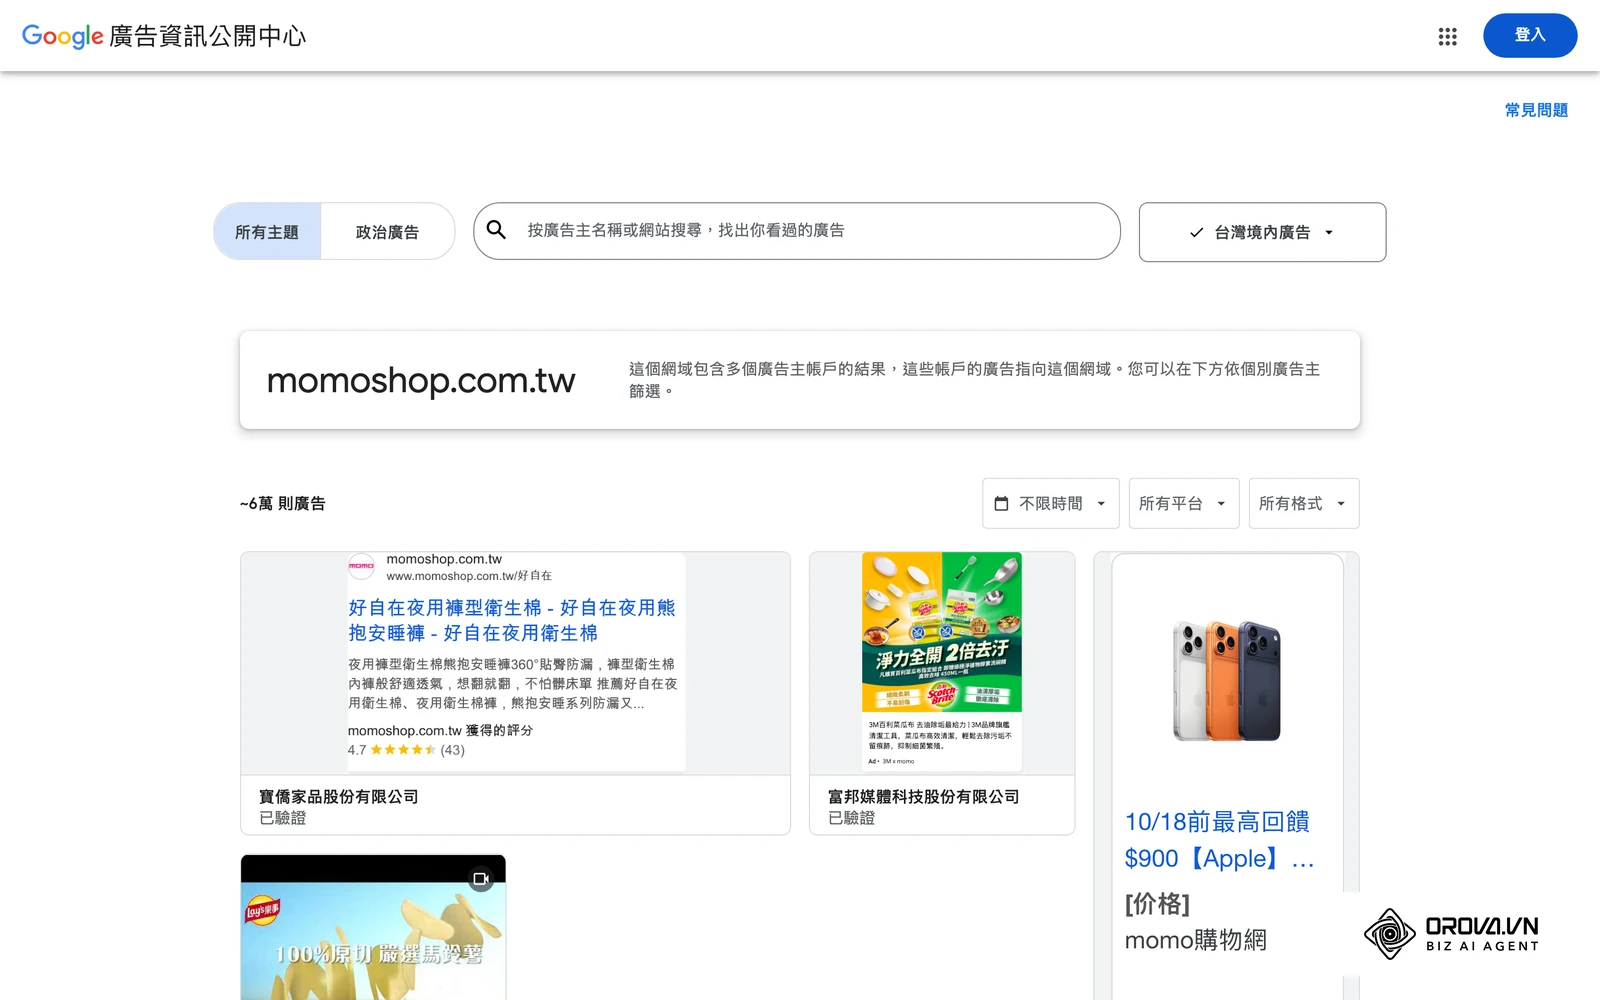Click the ~6萬 則廣告 count text

click(x=283, y=503)
